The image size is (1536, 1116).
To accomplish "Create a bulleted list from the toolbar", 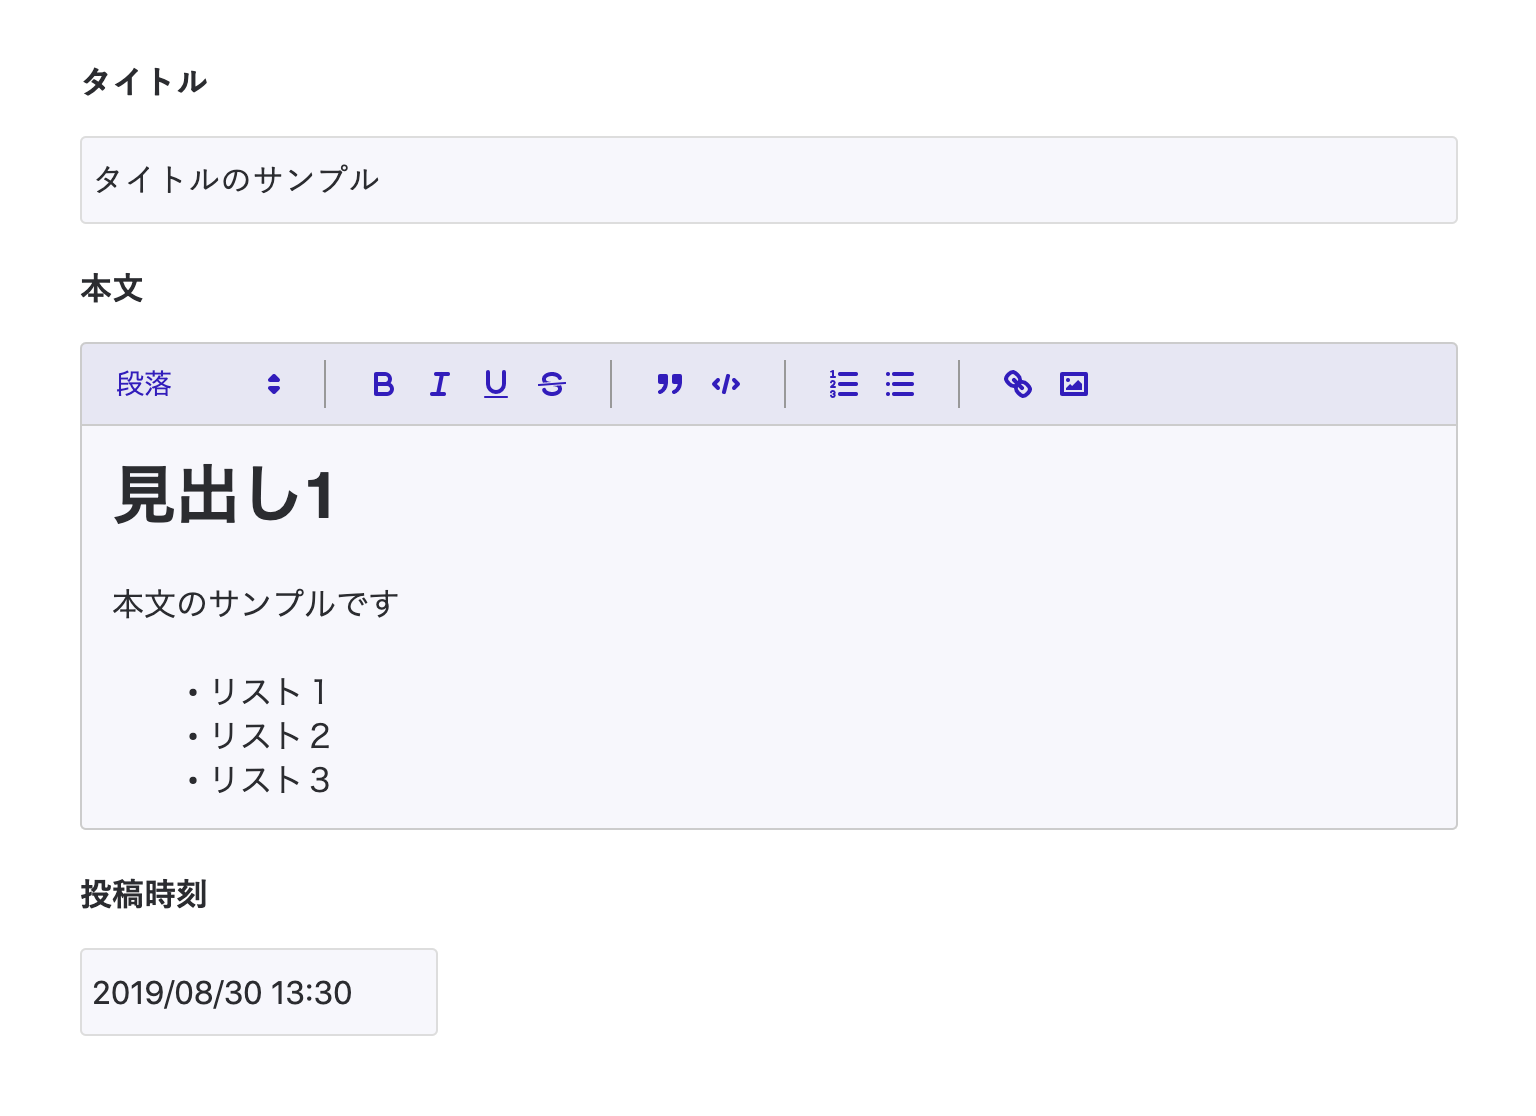I will click(900, 384).
